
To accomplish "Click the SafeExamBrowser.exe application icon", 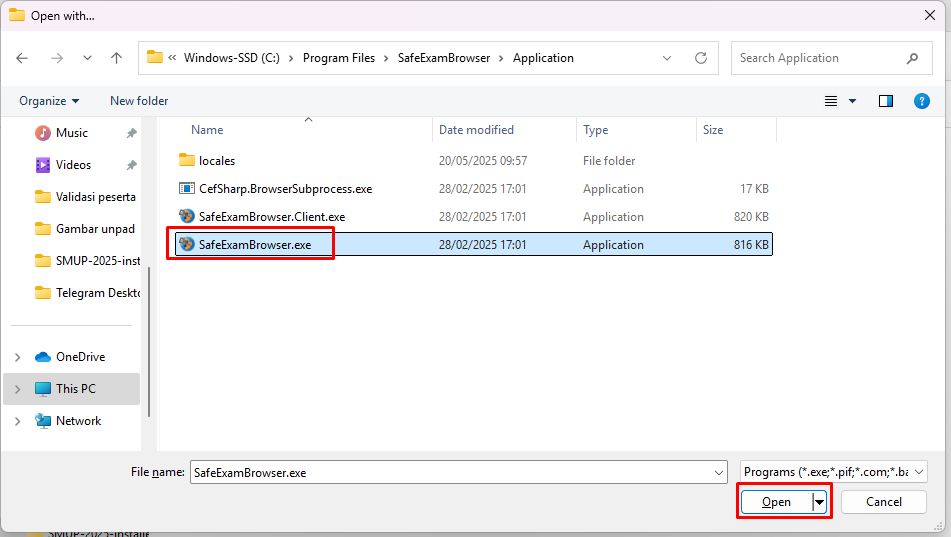I will tap(187, 244).
